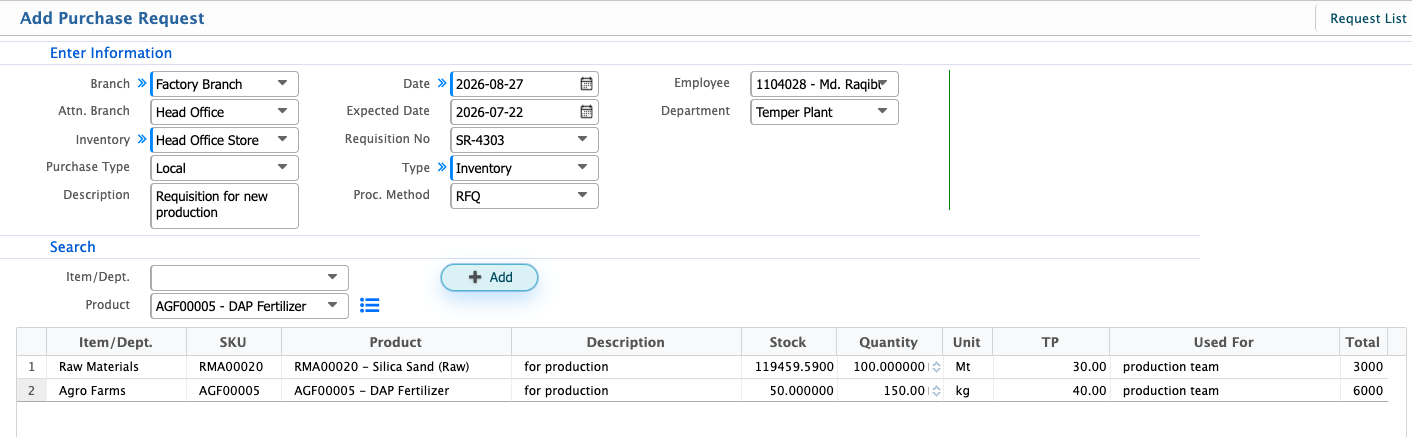Click 'production team' in the Silica Sand row
The height and width of the screenshot is (437, 1412).
tap(1171, 367)
